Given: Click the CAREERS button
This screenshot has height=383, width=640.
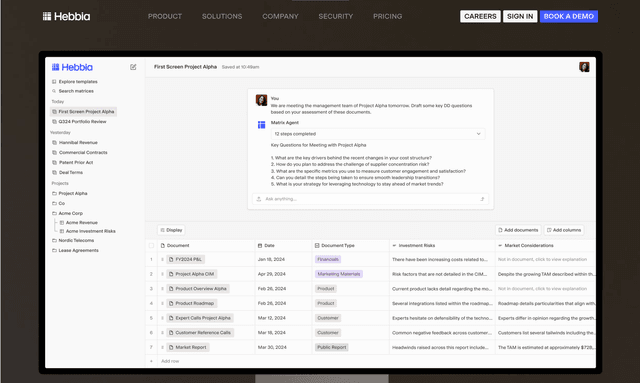Looking at the screenshot, I should pyautogui.click(x=480, y=16).
